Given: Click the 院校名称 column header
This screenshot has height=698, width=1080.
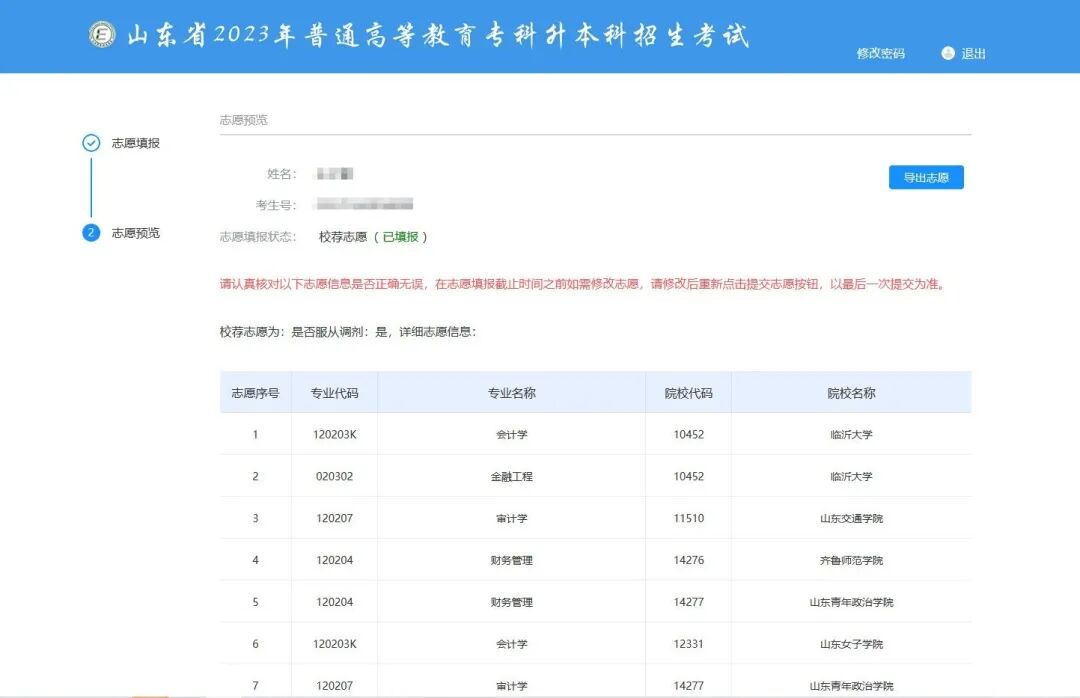Looking at the screenshot, I should 851,393.
